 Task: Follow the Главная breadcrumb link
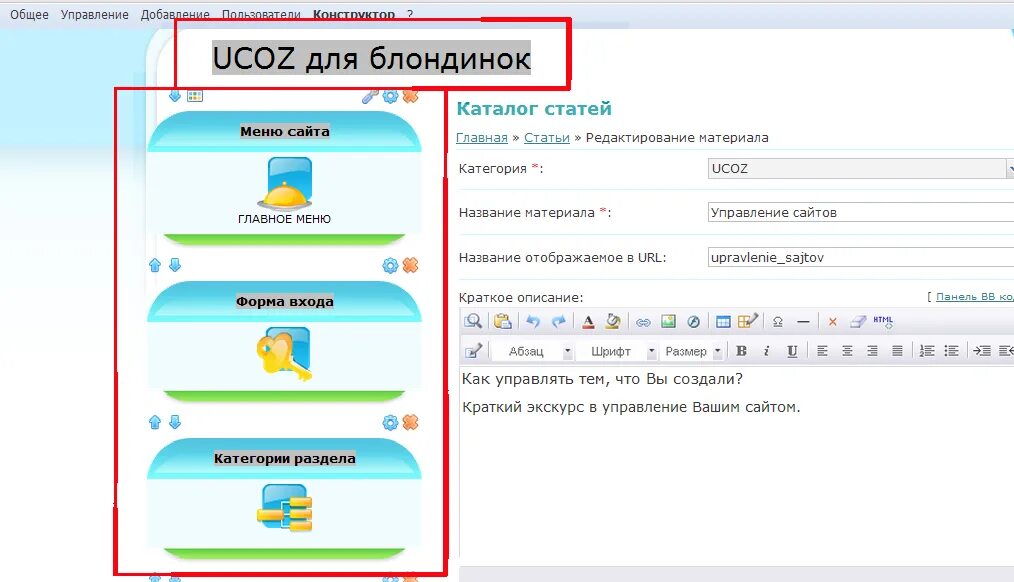click(482, 138)
